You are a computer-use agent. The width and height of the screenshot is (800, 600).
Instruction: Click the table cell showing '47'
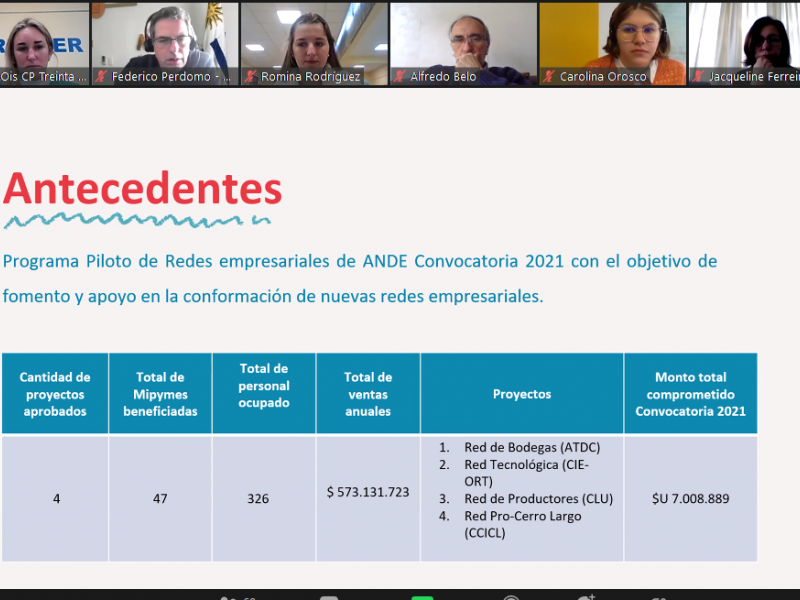[x=160, y=498]
